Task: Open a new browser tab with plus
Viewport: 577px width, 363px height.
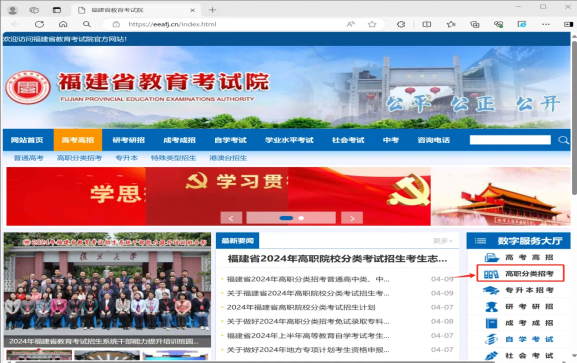Action: 212,10
